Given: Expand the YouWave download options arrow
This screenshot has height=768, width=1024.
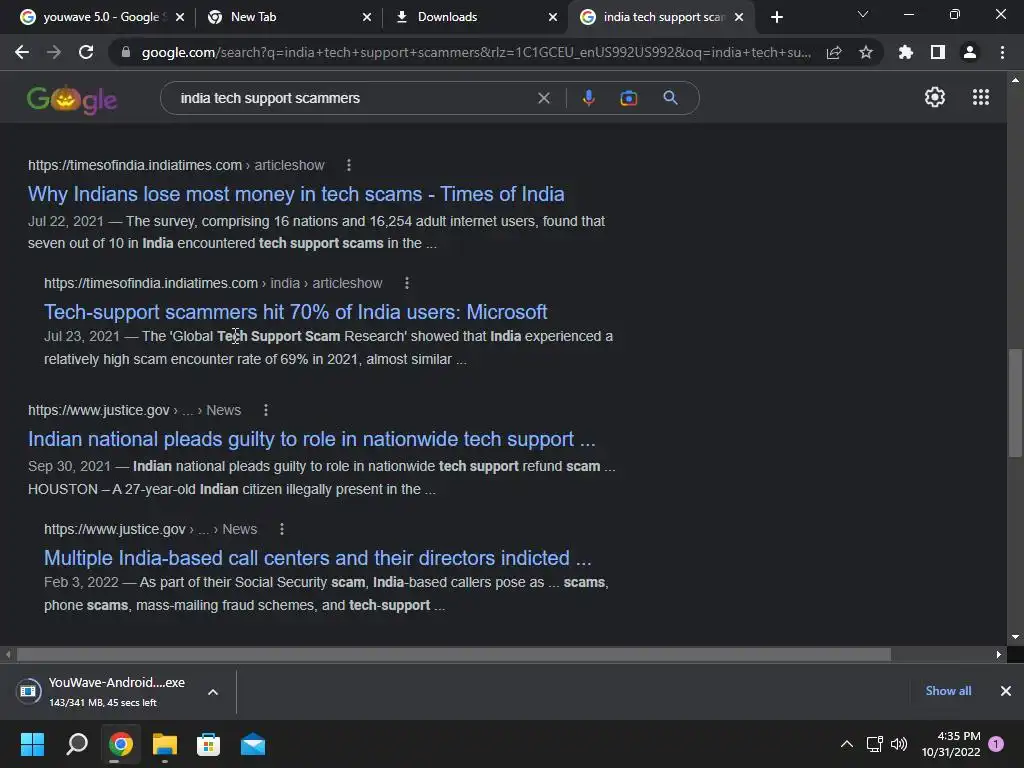Looking at the screenshot, I should [213, 692].
